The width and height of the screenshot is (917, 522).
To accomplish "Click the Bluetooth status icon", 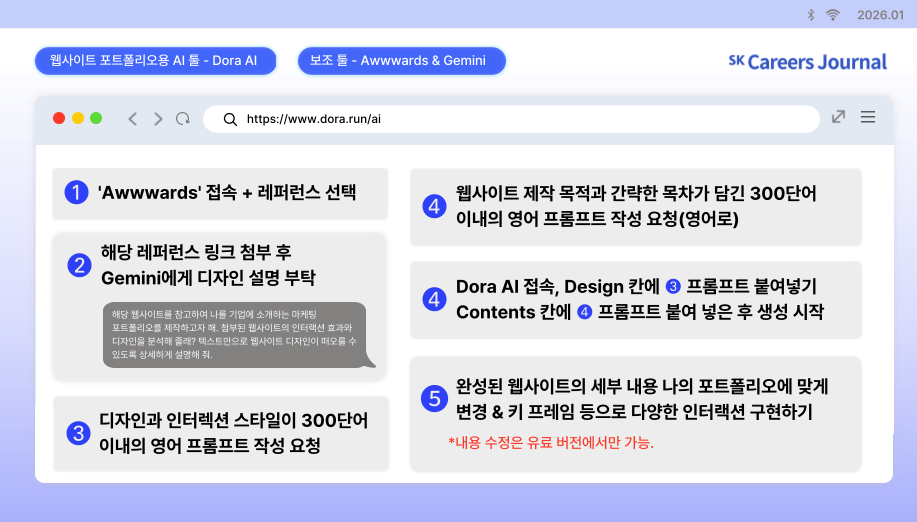I will pos(811,15).
